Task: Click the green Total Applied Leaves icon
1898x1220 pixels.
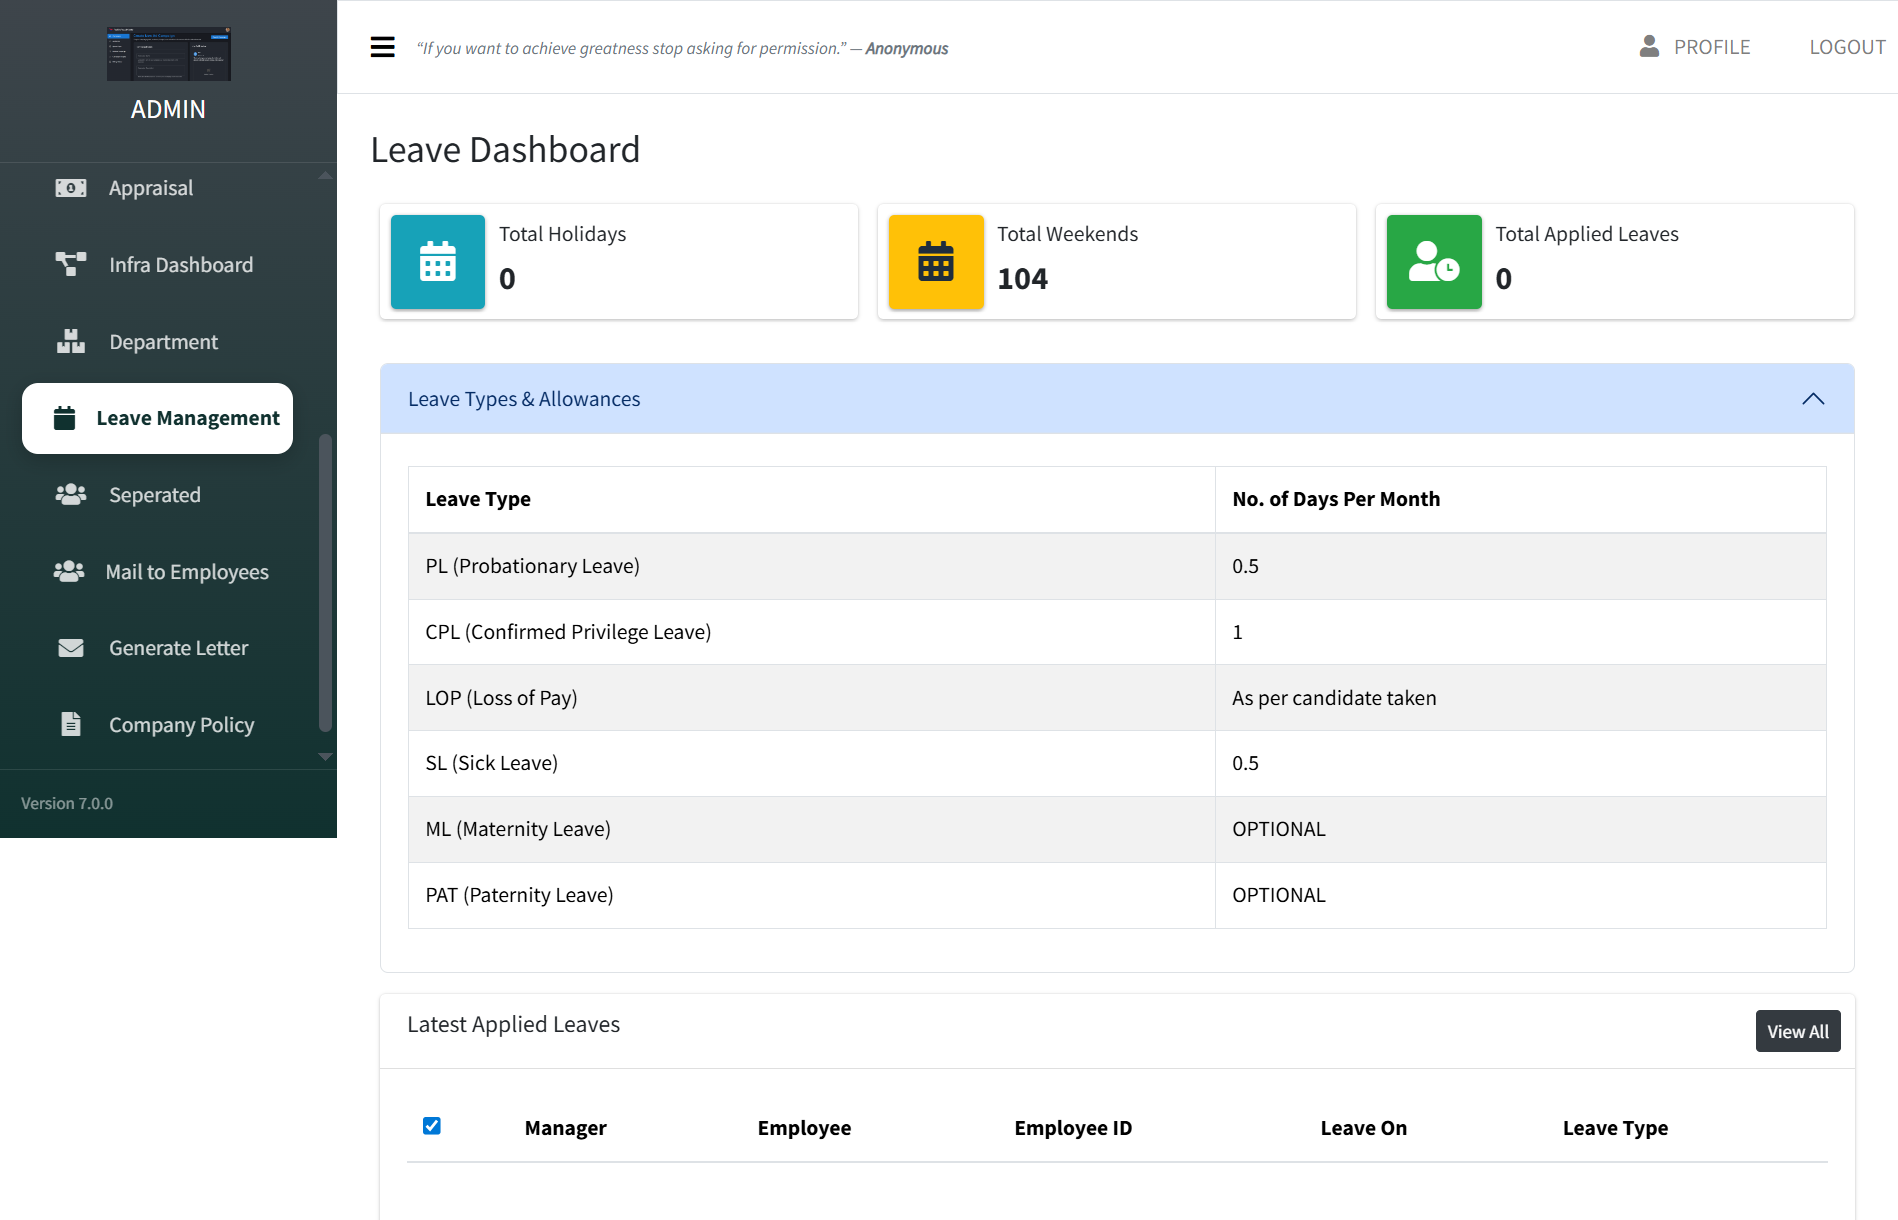Action: click(x=1433, y=262)
